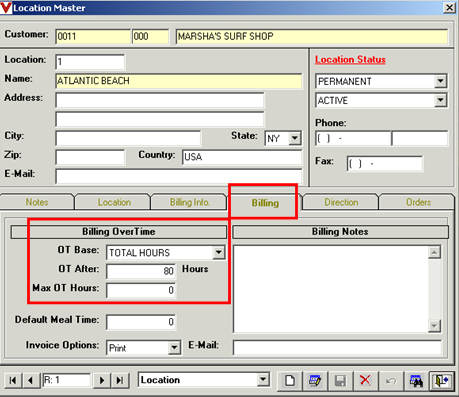Go to the next record
The image size is (459, 397).
102,380
